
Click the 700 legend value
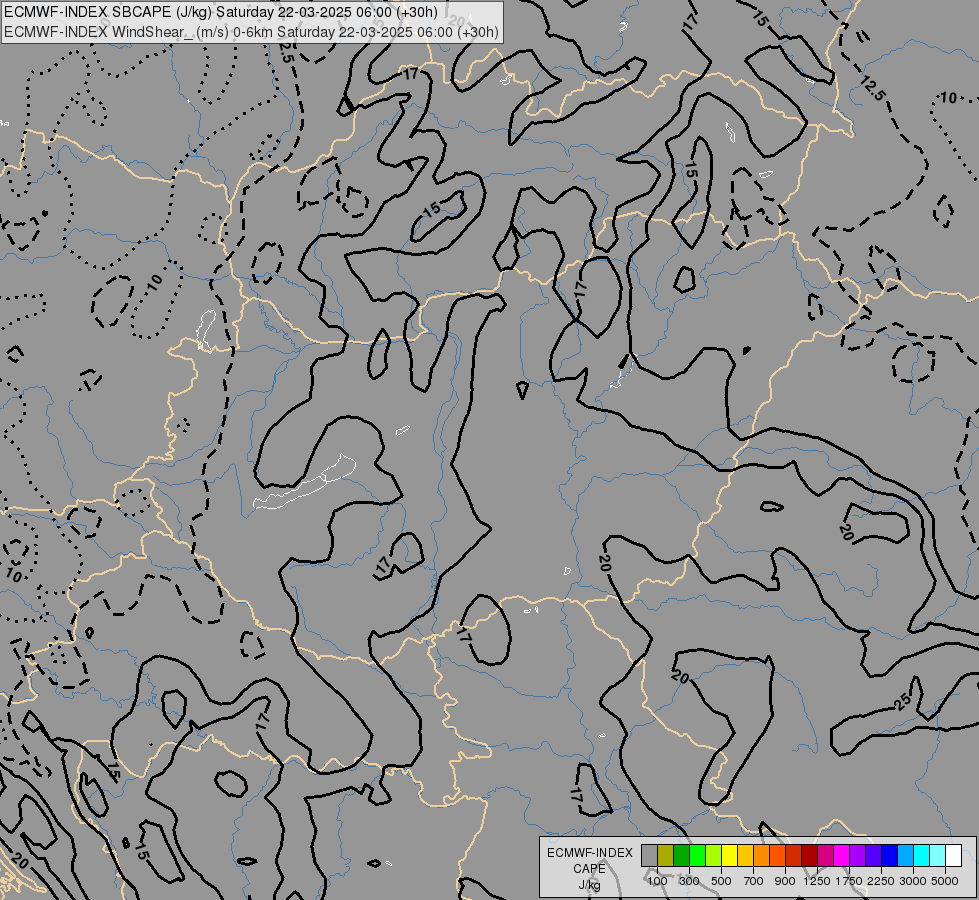point(754,881)
